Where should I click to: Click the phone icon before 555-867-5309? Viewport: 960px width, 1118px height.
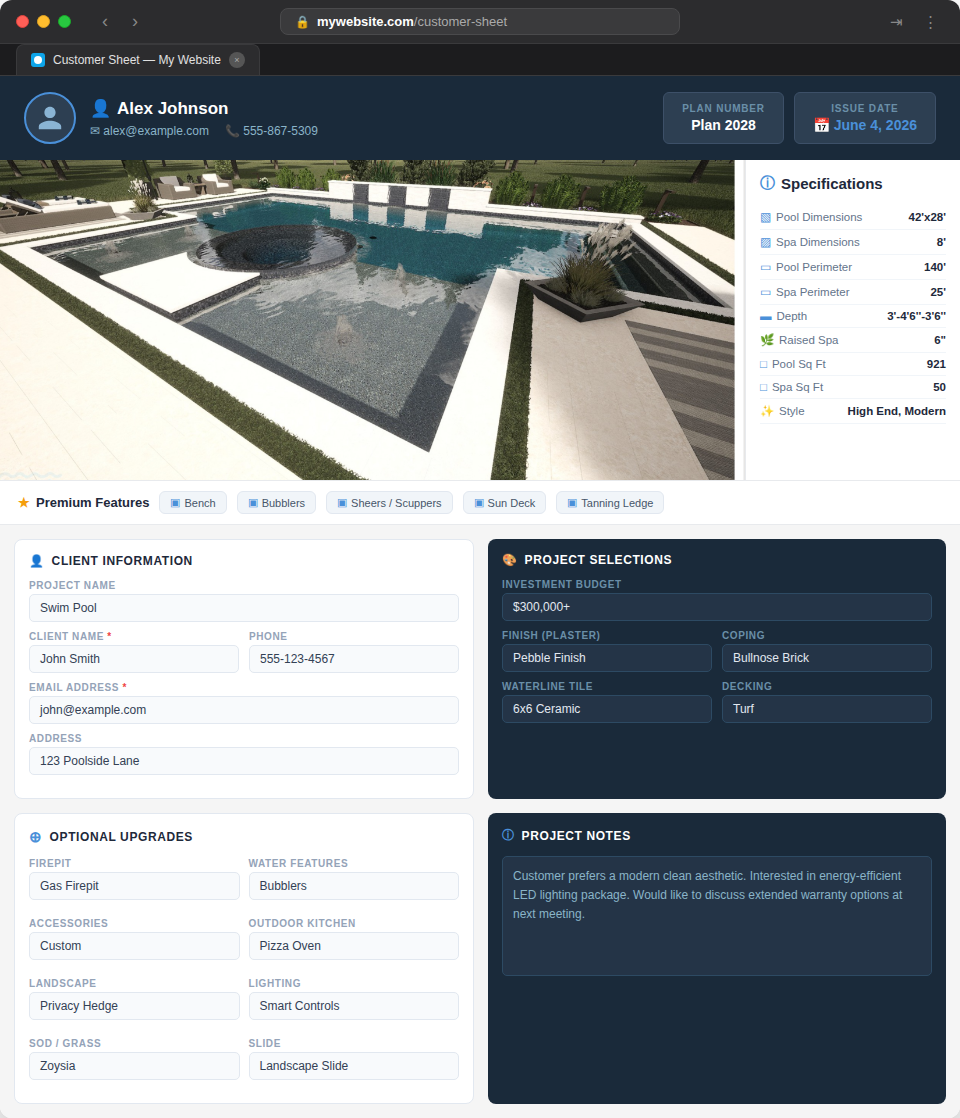click(232, 130)
